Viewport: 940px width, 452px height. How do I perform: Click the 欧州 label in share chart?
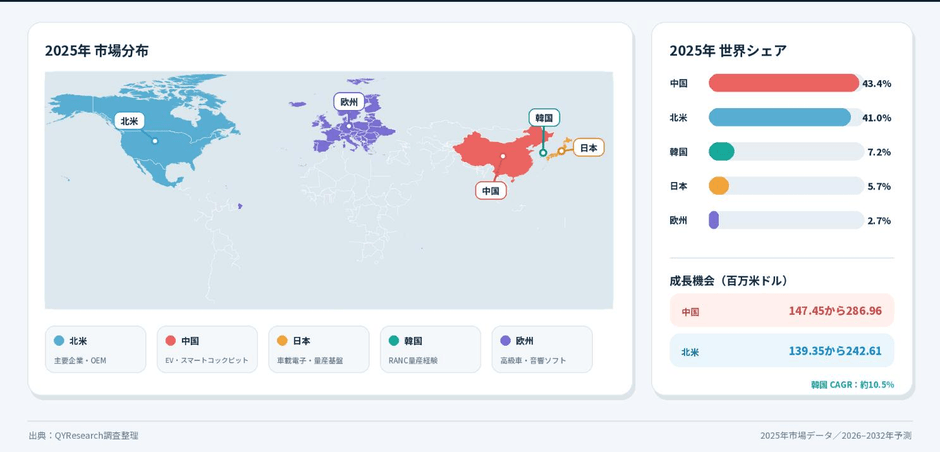[x=679, y=221]
